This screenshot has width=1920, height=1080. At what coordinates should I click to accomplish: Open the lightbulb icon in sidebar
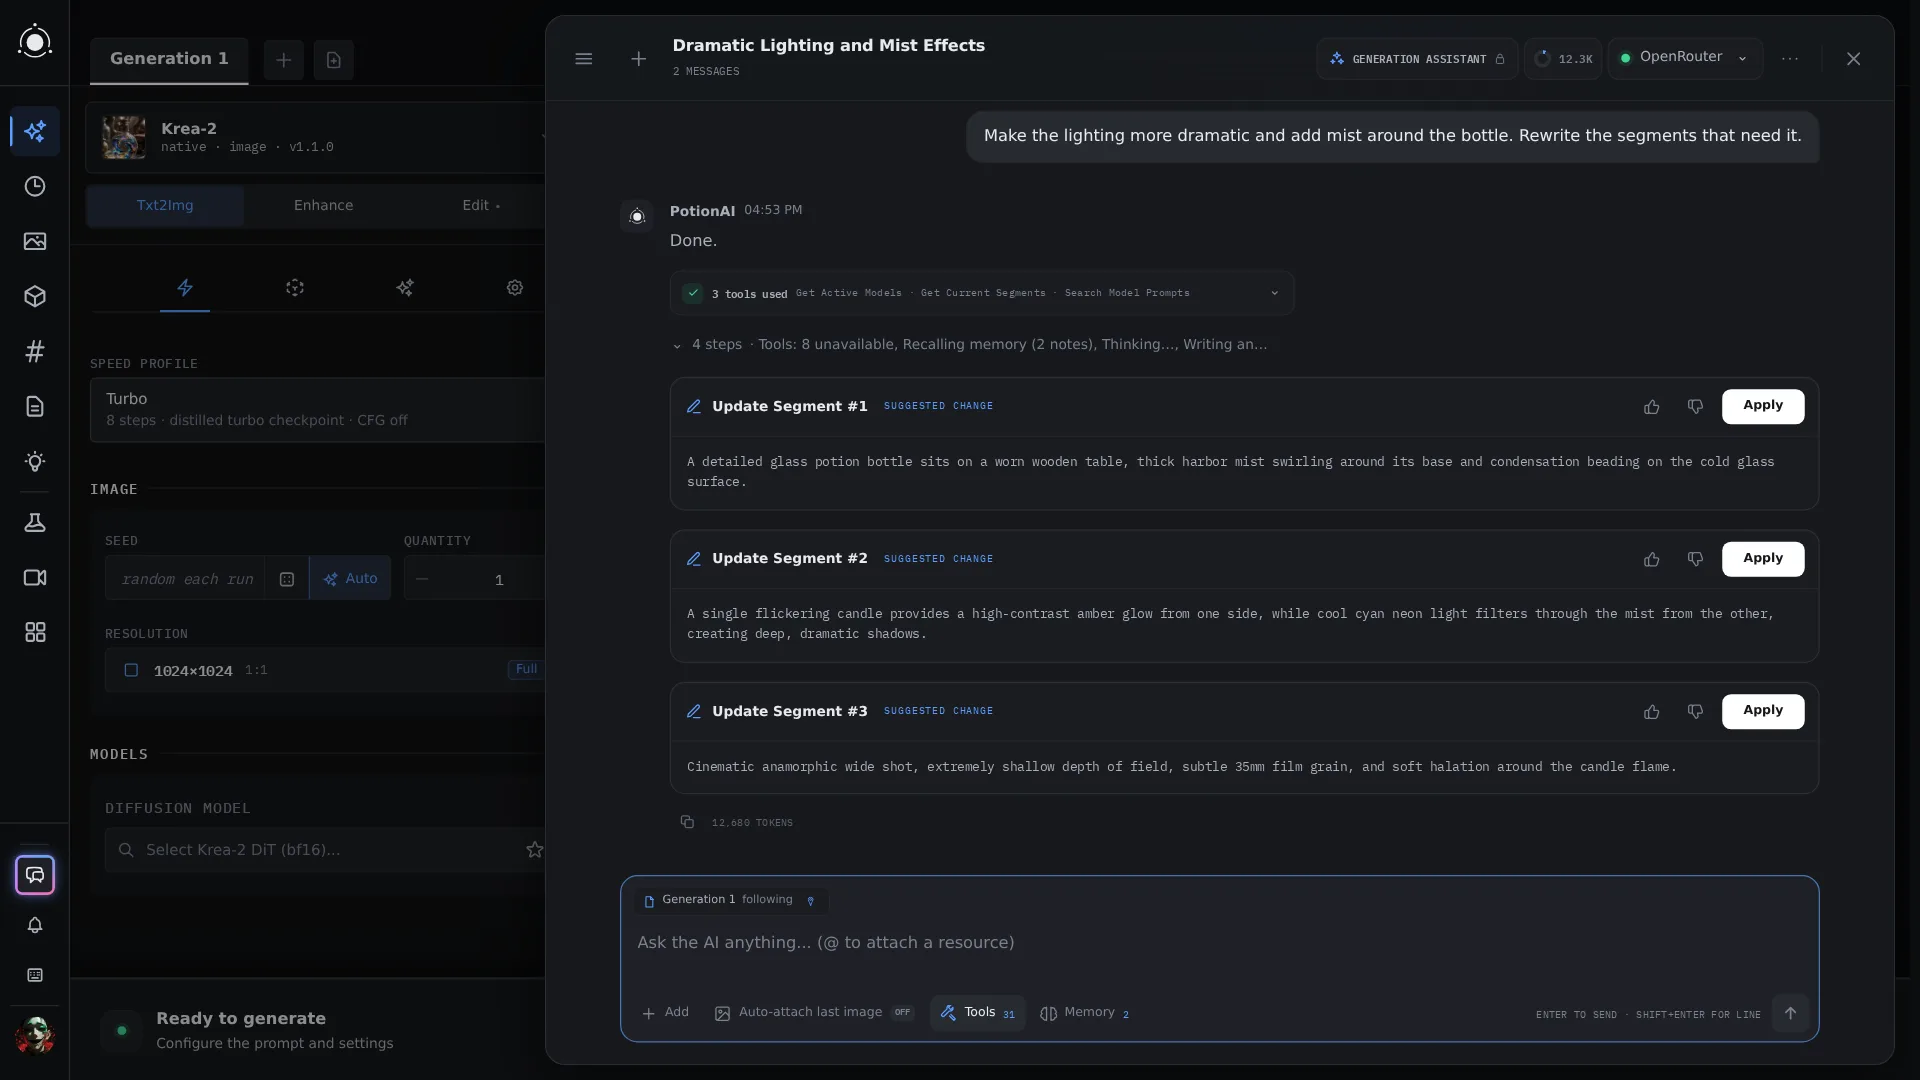35,461
